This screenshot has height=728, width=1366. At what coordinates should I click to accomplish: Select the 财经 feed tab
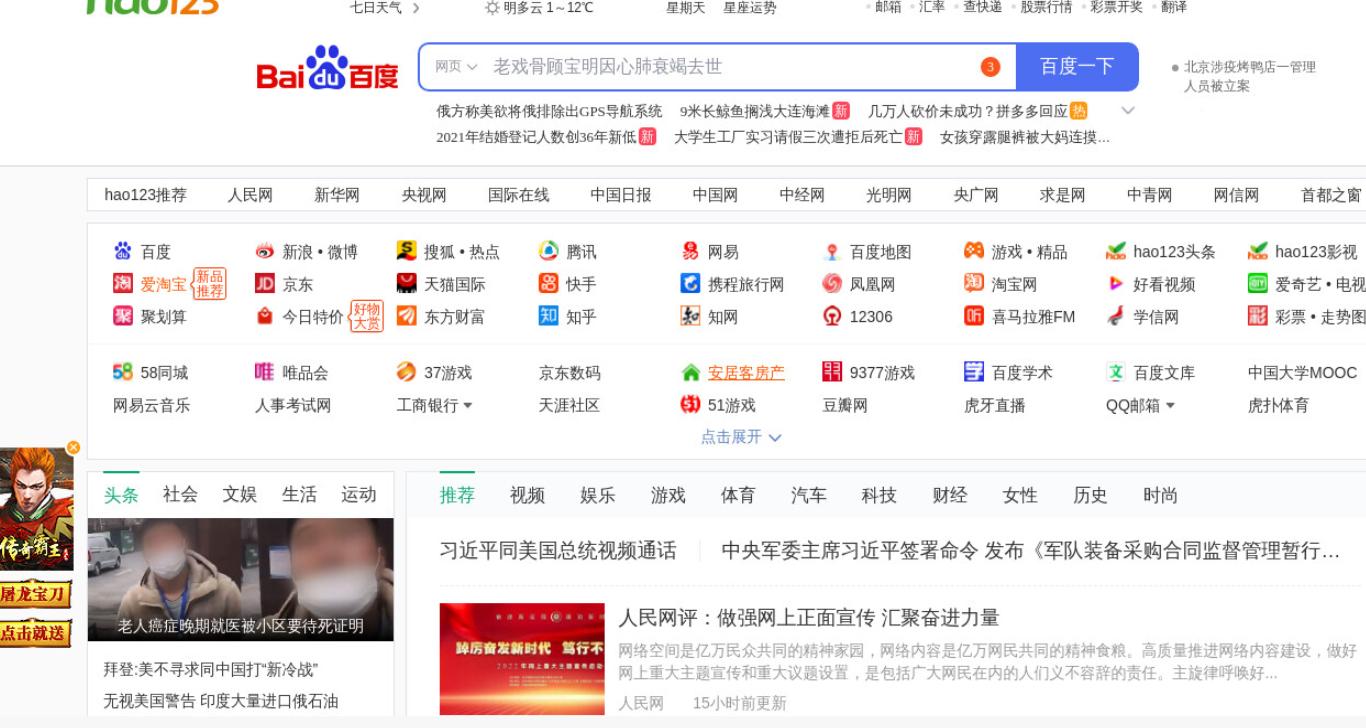coord(950,495)
